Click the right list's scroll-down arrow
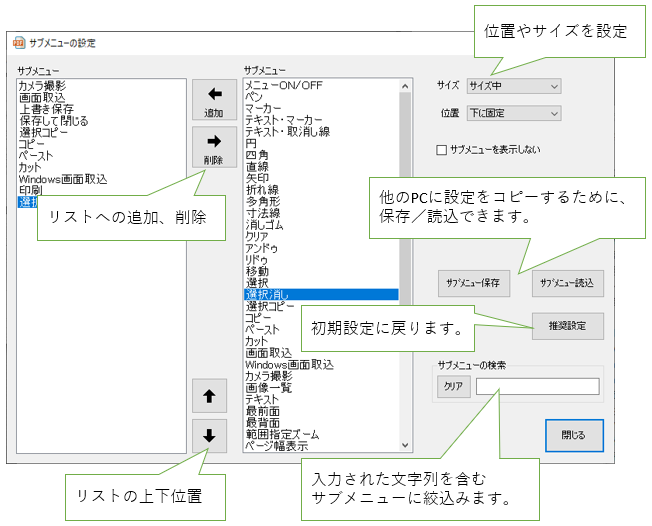 point(405,446)
